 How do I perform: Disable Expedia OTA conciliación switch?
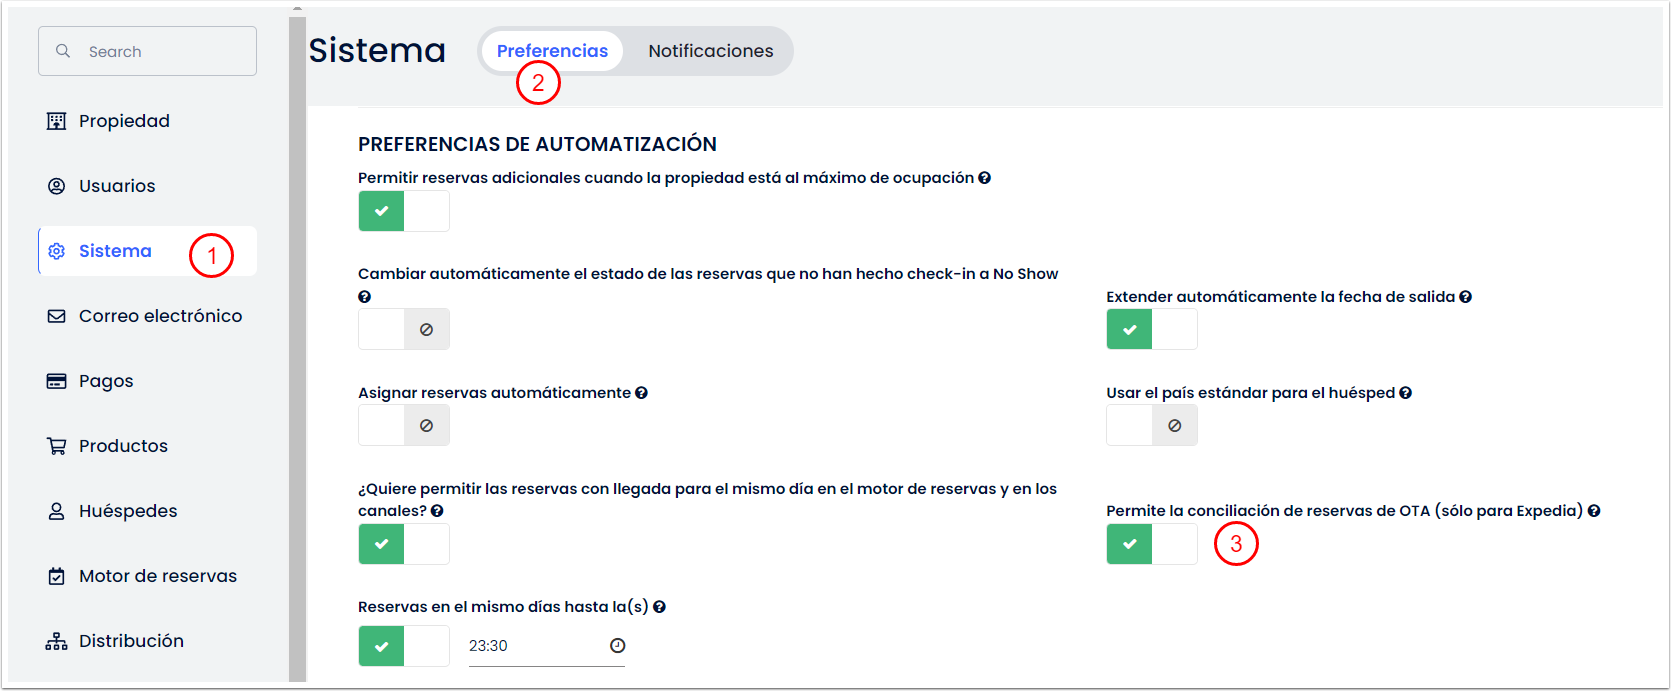tap(1151, 544)
